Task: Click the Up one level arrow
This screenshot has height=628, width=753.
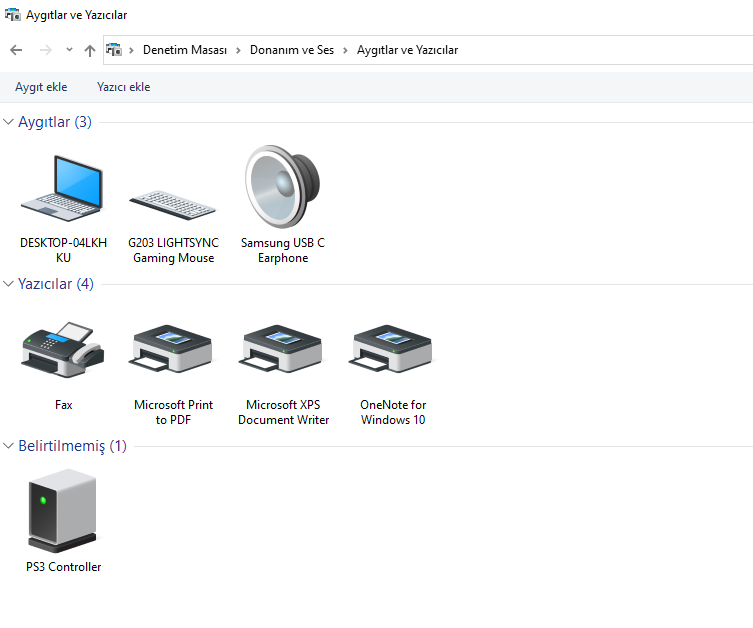Action: coord(90,50)
